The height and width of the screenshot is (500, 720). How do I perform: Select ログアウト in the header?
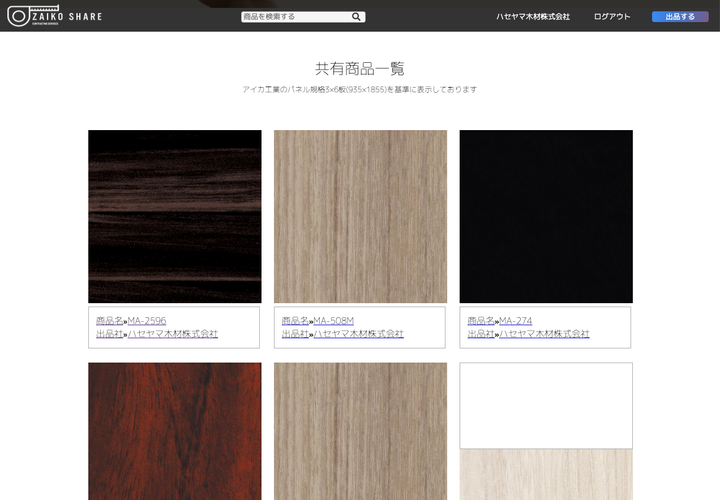(x=612, y=17)
